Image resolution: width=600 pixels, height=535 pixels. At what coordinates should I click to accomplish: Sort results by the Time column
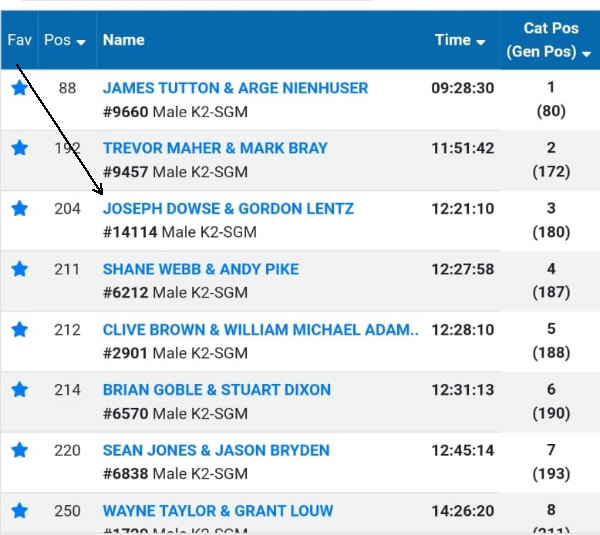(x=460, y=41)
